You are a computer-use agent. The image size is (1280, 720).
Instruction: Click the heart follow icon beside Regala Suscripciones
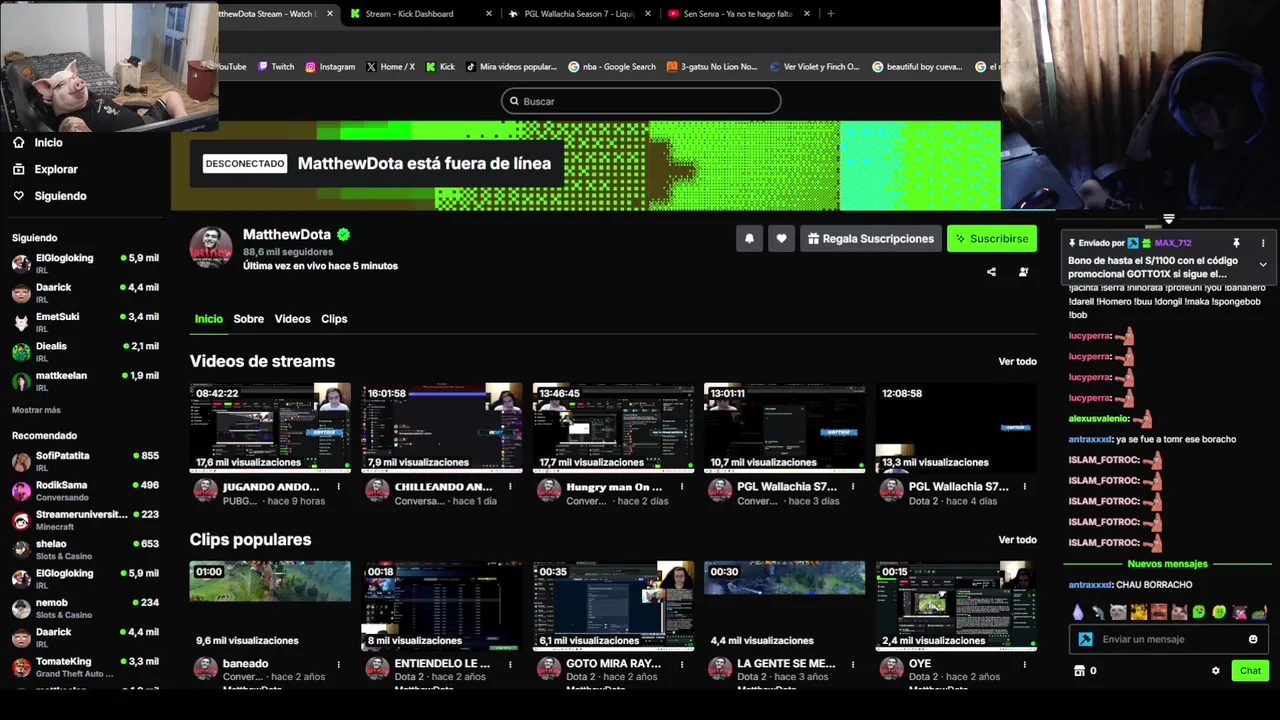[x=781, y=238]
